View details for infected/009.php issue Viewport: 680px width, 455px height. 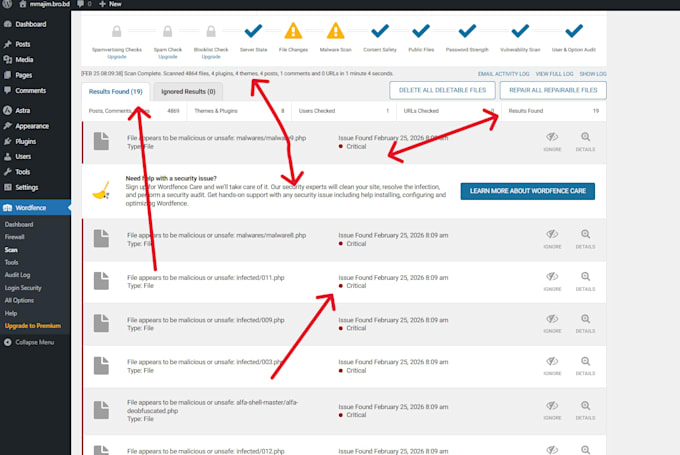[x=585, y=324]
